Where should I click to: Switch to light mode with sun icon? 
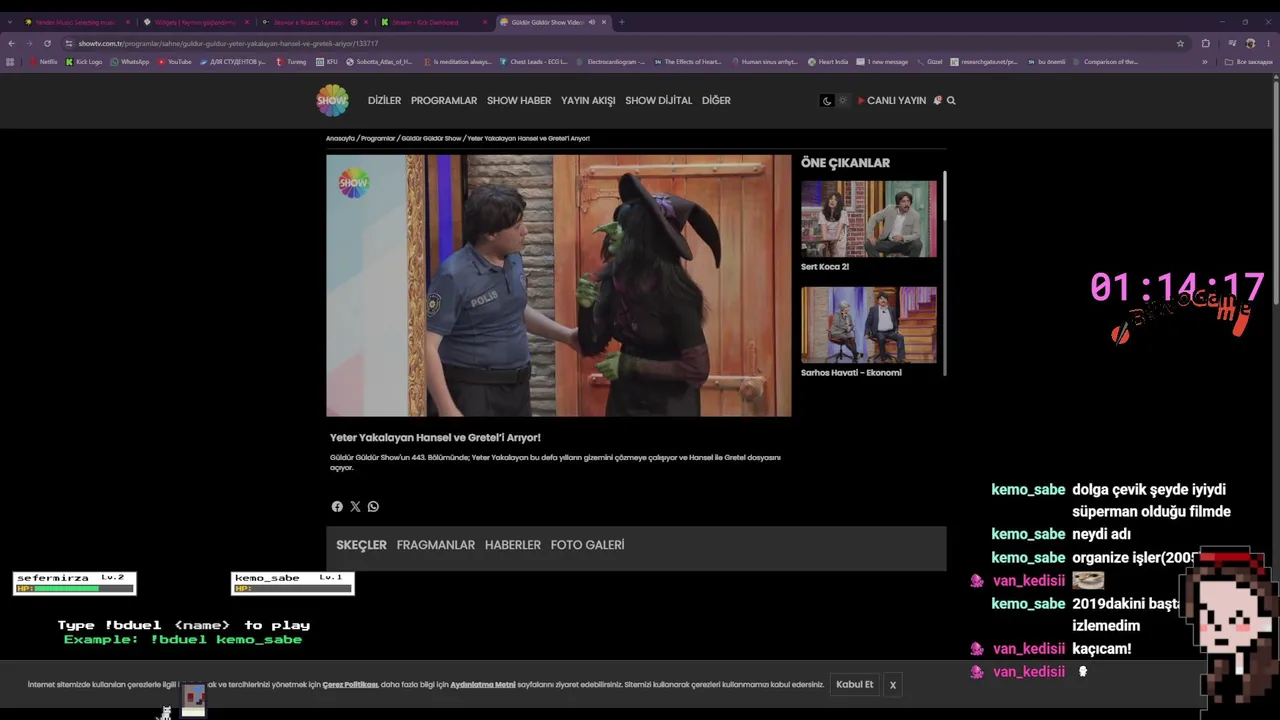coord(843,101)
